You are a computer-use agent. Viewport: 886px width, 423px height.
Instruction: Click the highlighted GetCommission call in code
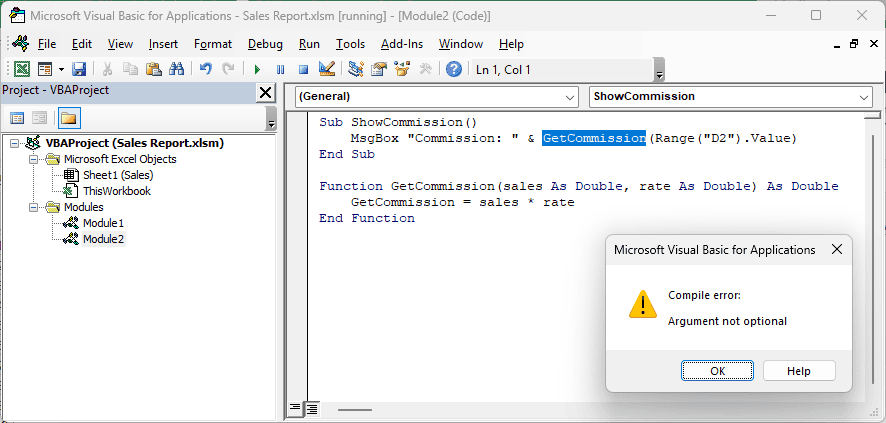(x=594, y=138)
